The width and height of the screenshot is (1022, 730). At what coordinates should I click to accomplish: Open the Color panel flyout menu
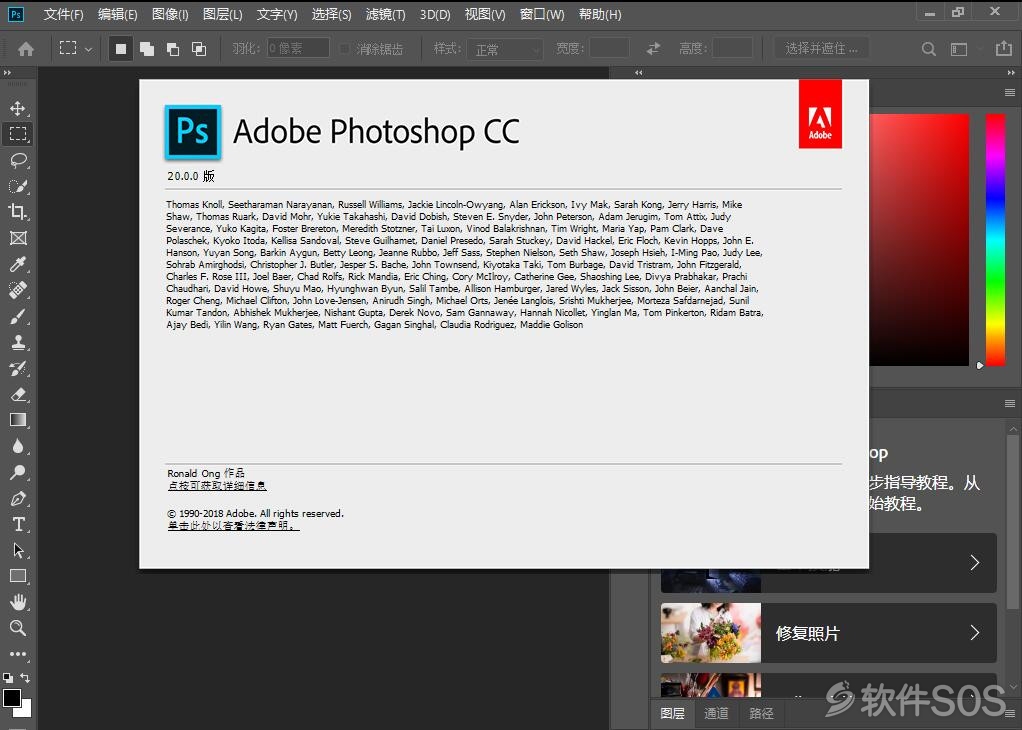(x=1010, y=93)
